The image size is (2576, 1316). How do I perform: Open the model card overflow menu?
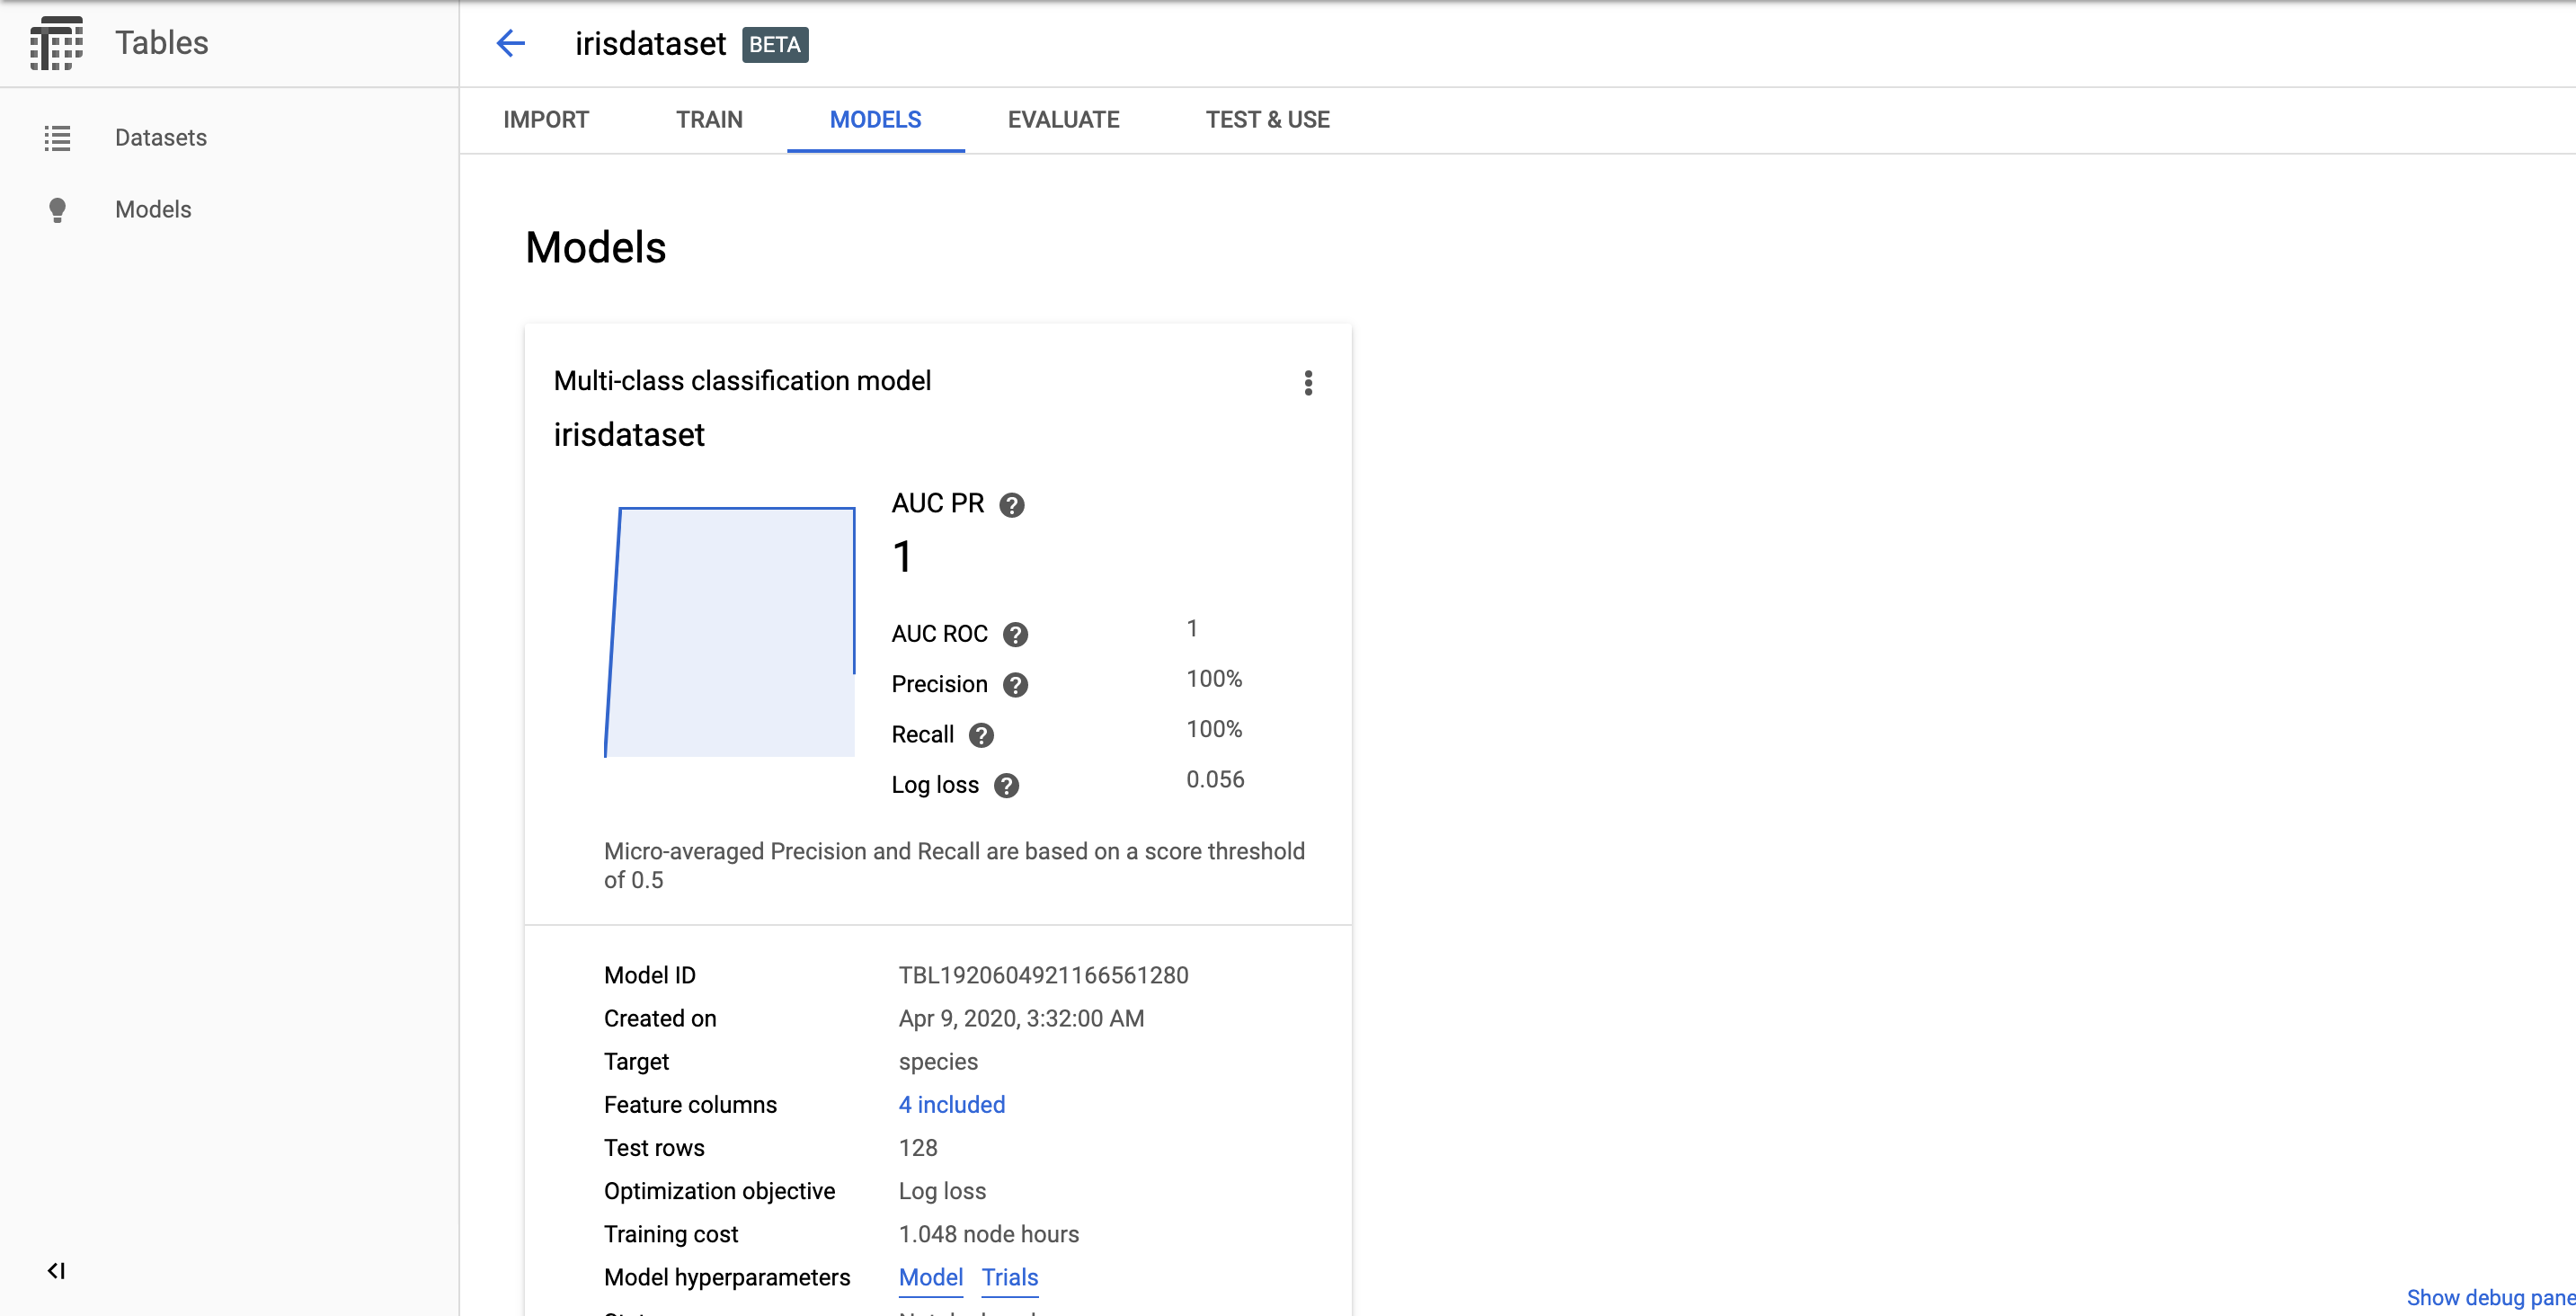(x=1308, y=383)
